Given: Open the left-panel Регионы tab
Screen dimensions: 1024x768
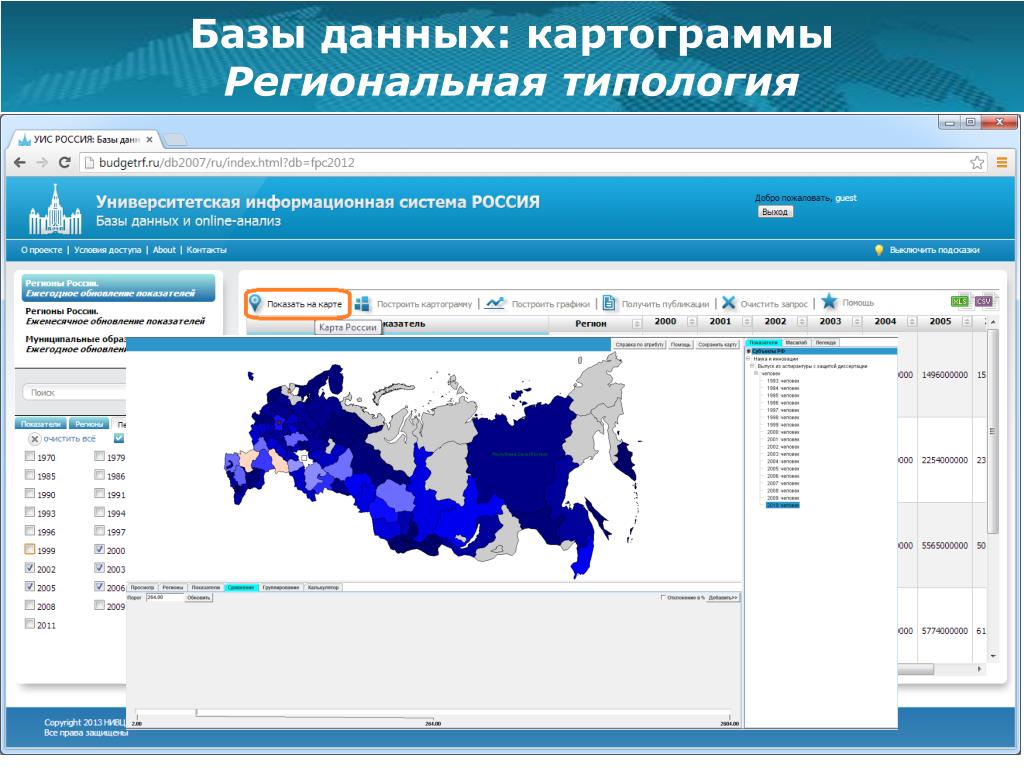Looking at the screenshot, I should (x=89, y=424).
